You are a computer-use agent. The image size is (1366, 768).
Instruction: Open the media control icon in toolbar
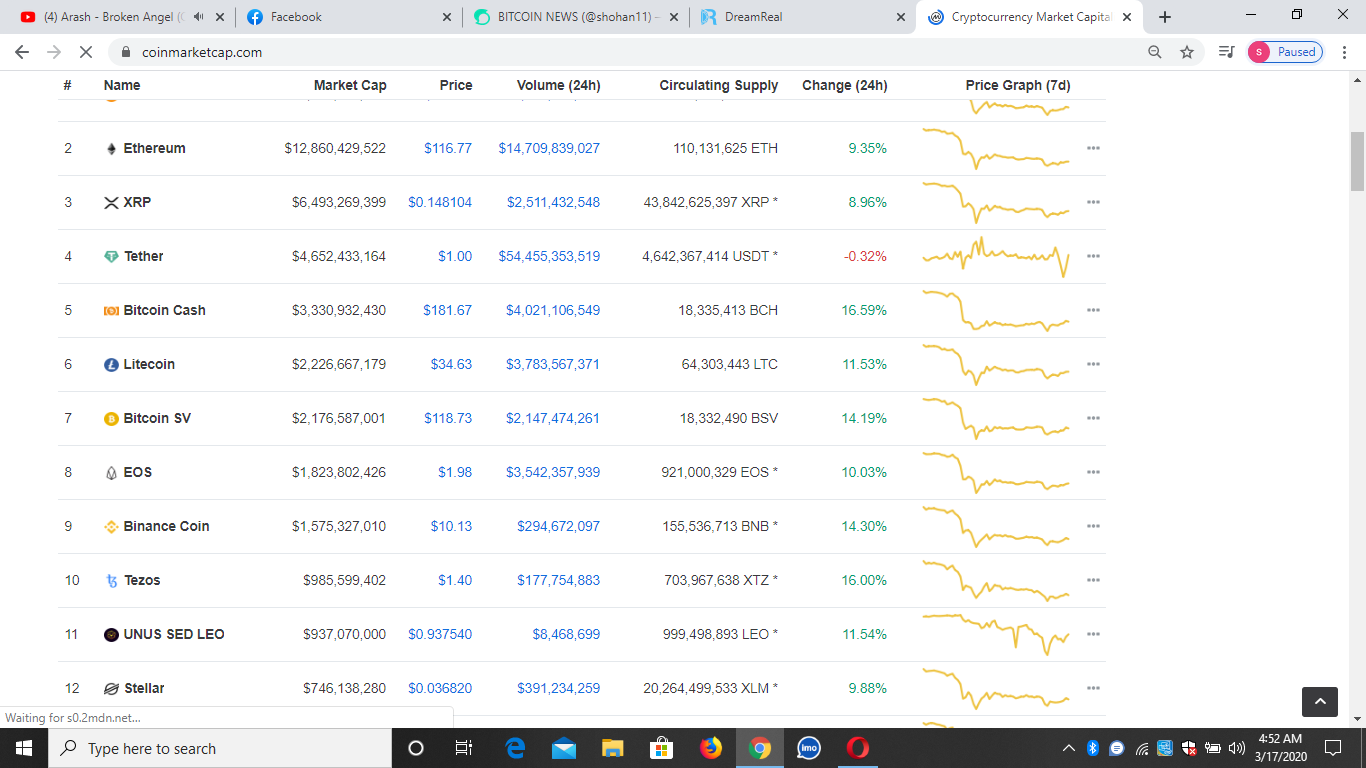1227,52
